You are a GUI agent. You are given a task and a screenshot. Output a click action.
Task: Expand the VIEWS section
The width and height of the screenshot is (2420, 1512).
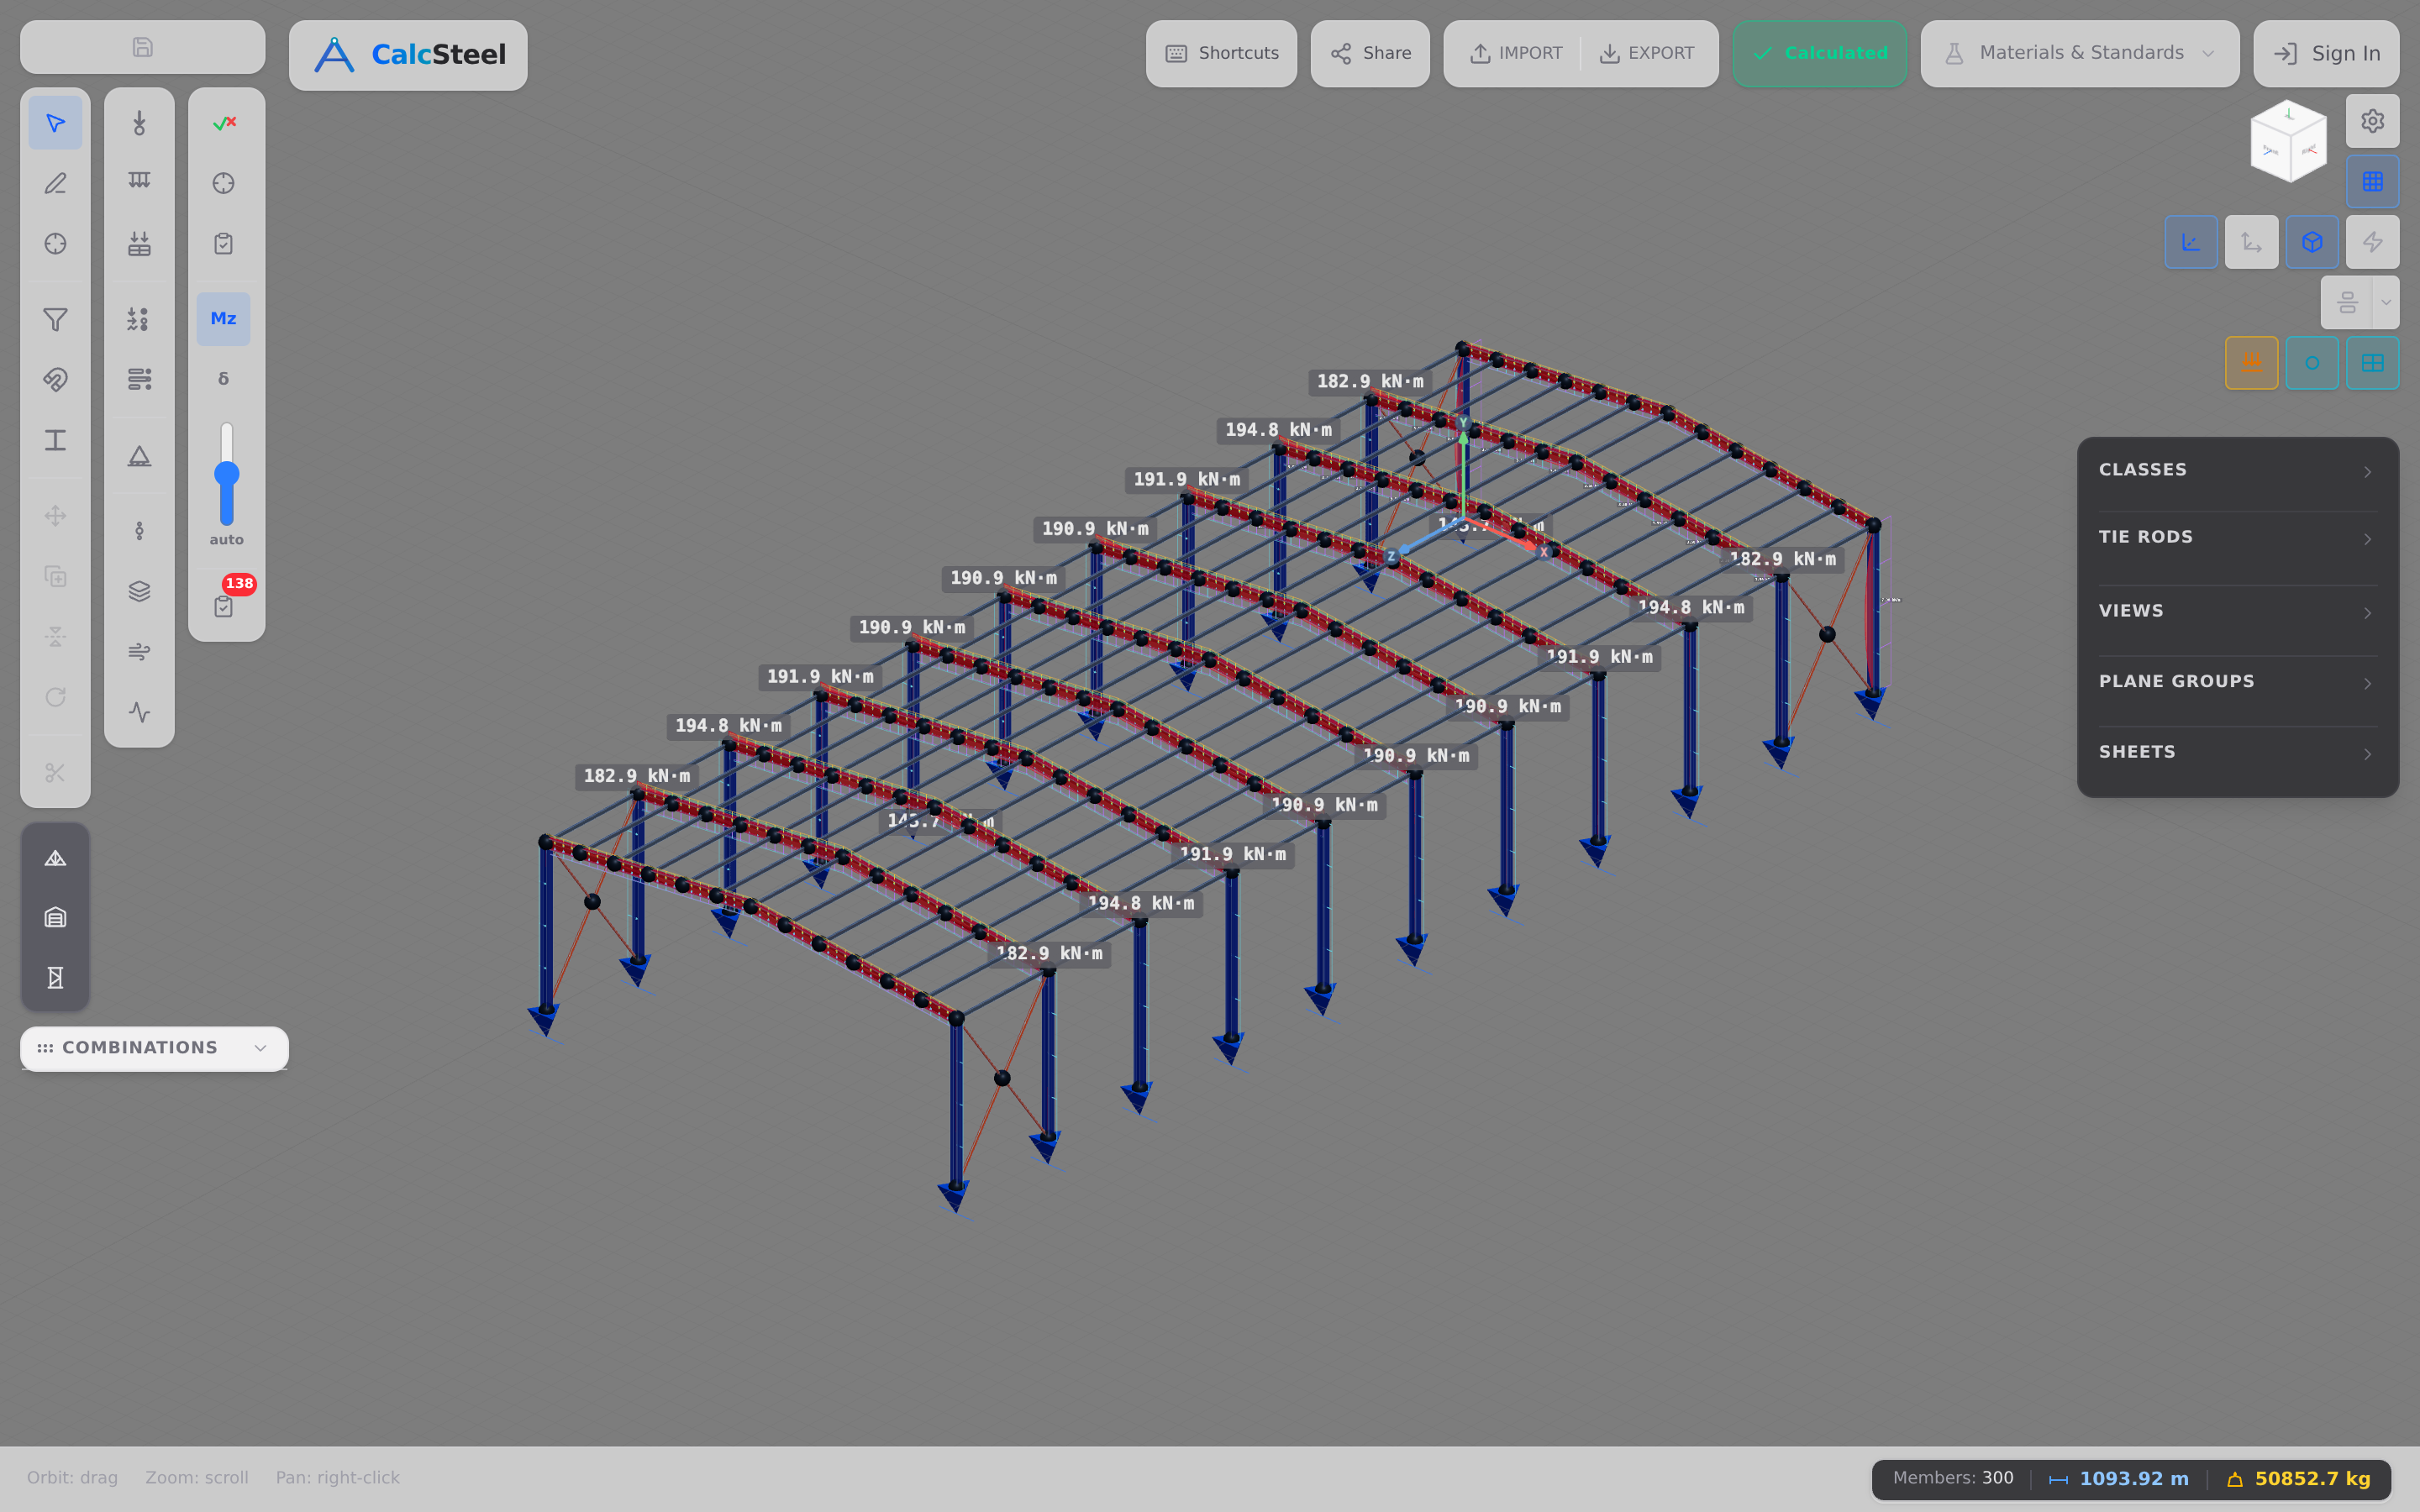(x=2237, y=611)
